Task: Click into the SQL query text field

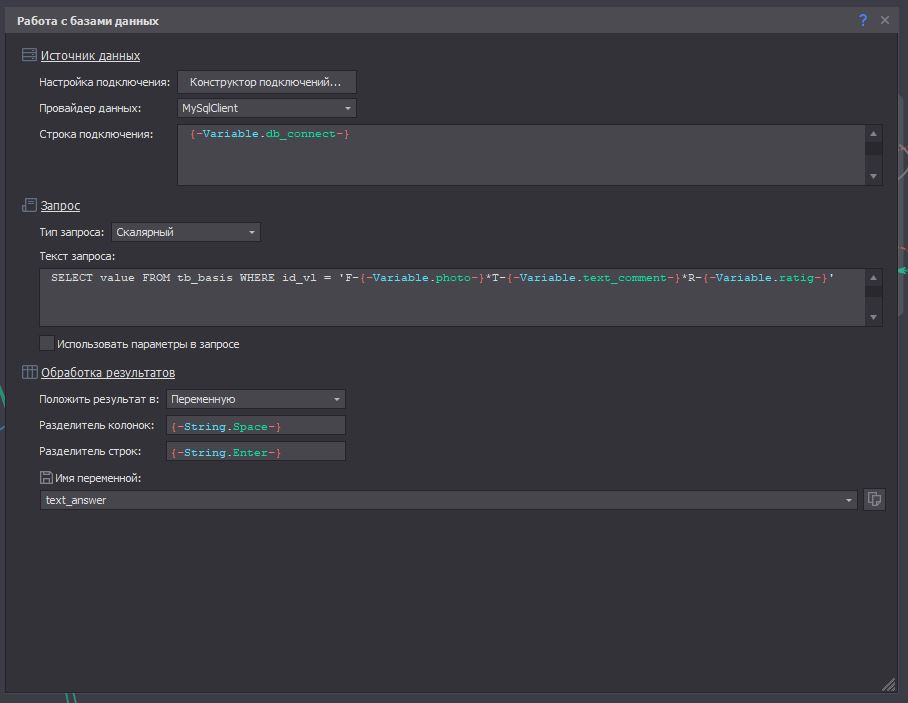Action: click(450, 297)
